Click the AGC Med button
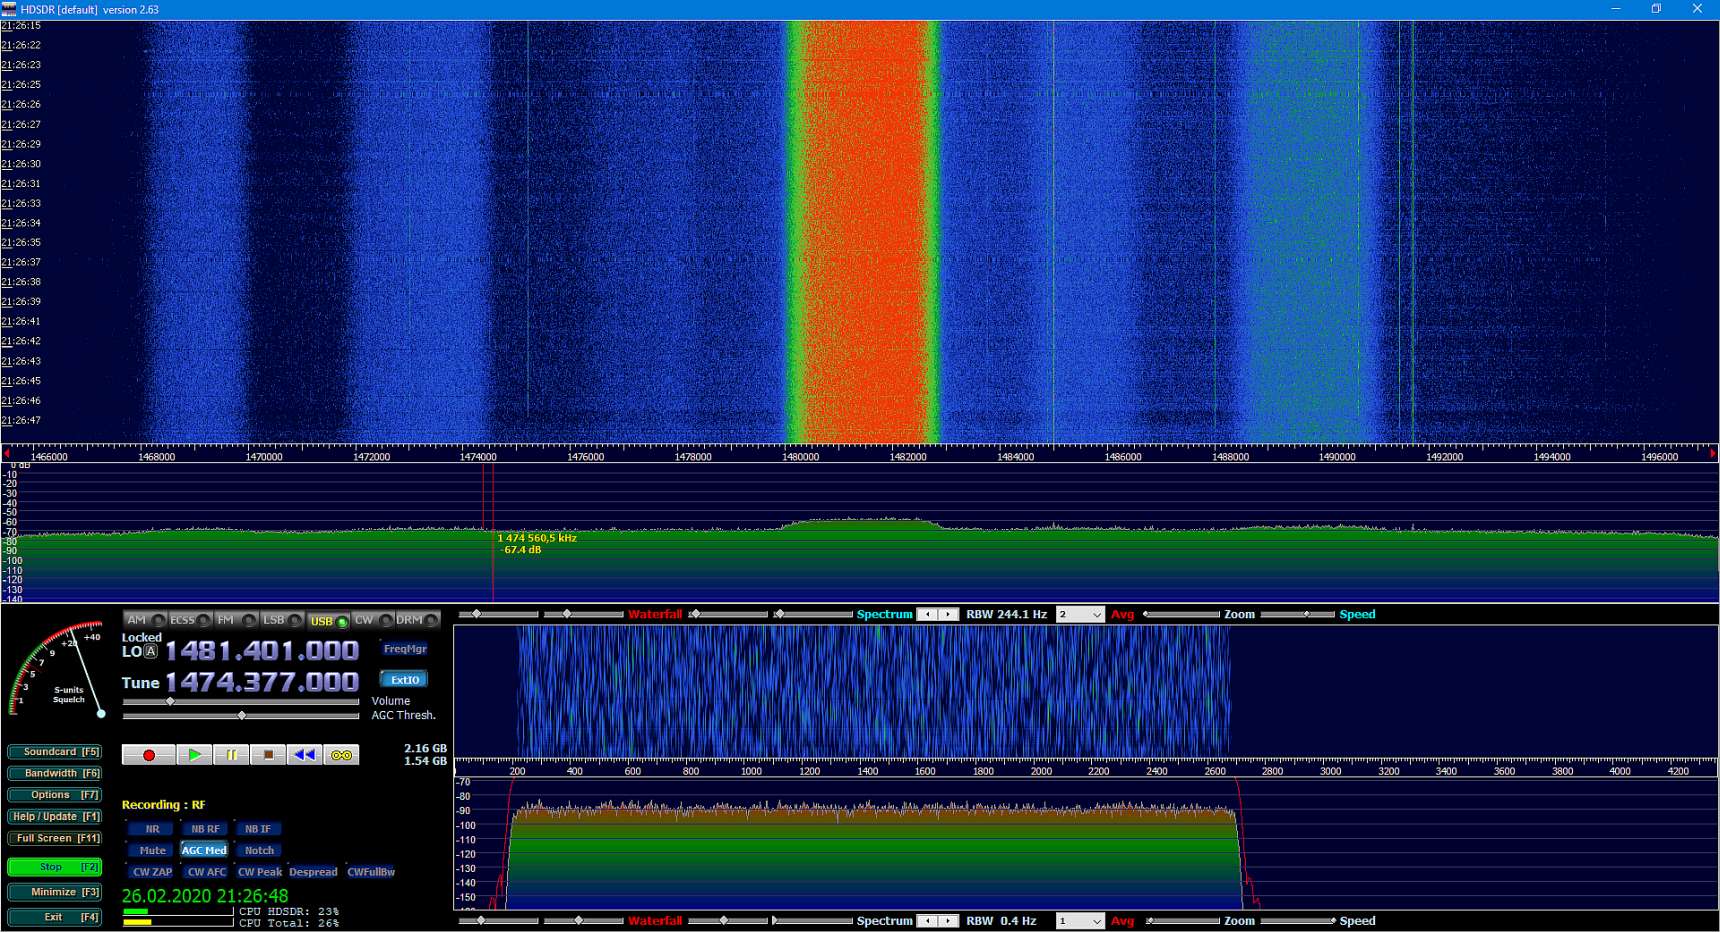The height and width of the screenshot is (932, 1720). (204, 850)
